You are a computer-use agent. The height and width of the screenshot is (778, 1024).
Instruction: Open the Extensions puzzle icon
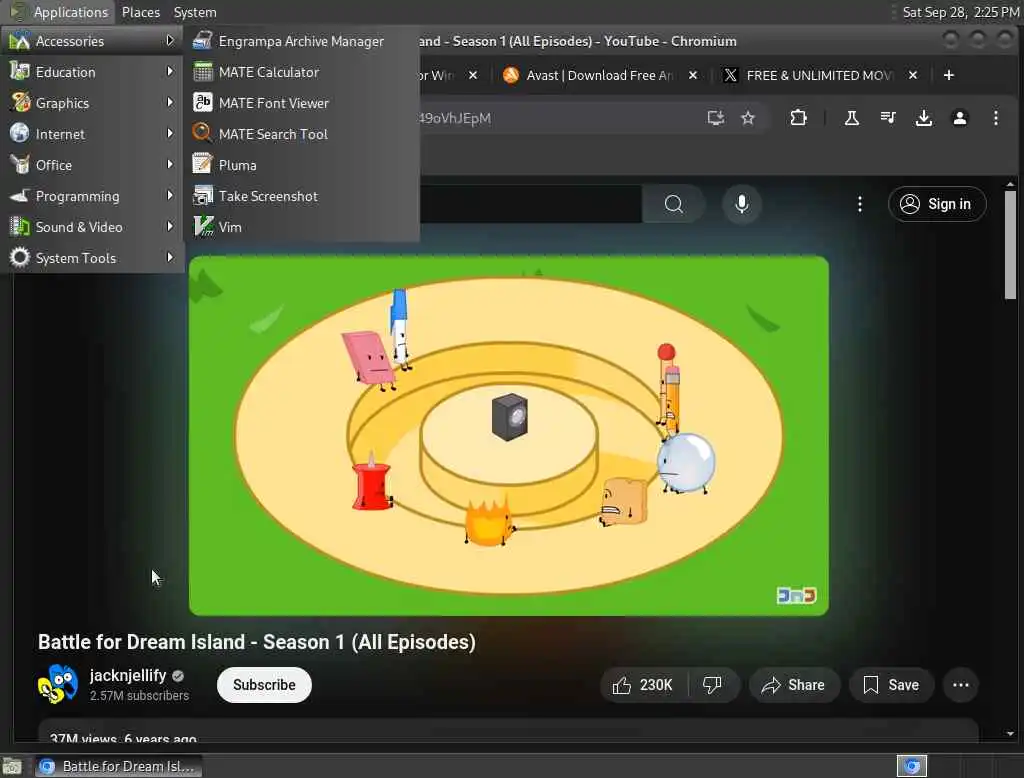tap(798, 118)
